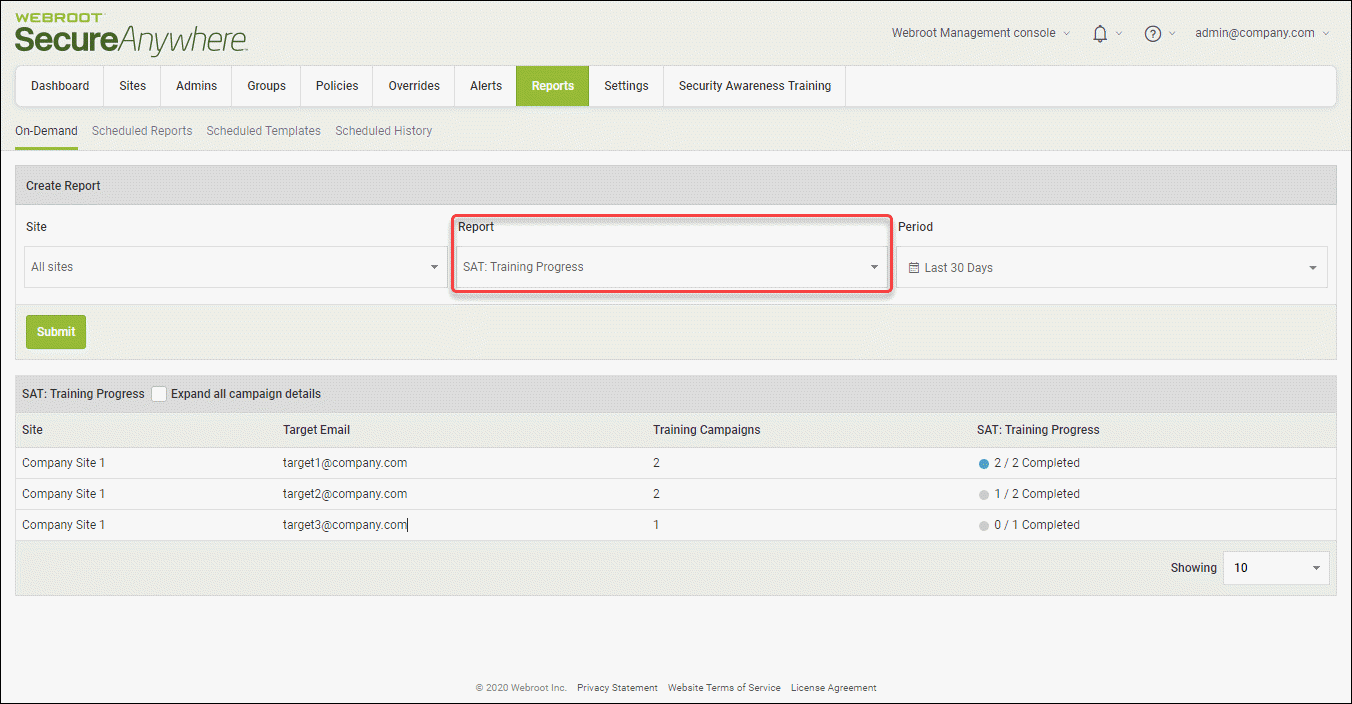Image resolution: width=1352 pixels, height=704 pixels.
Task: Open the Period dropdown Last 30 Days
Action: click(1112, 267)
